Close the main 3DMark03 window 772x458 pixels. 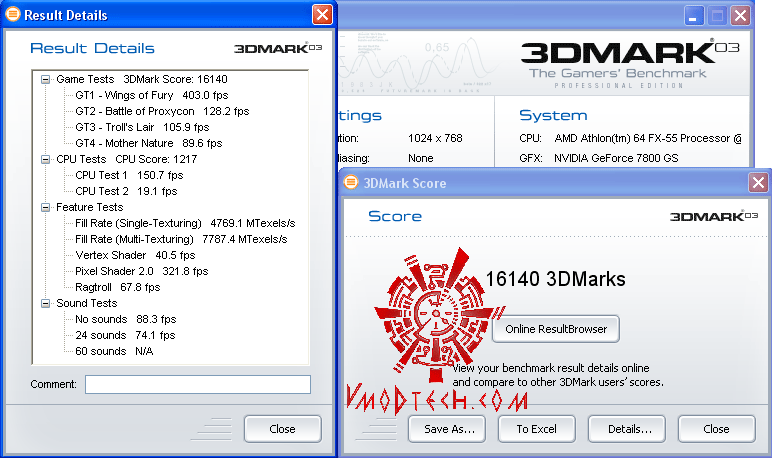click(x=740, y=16)
